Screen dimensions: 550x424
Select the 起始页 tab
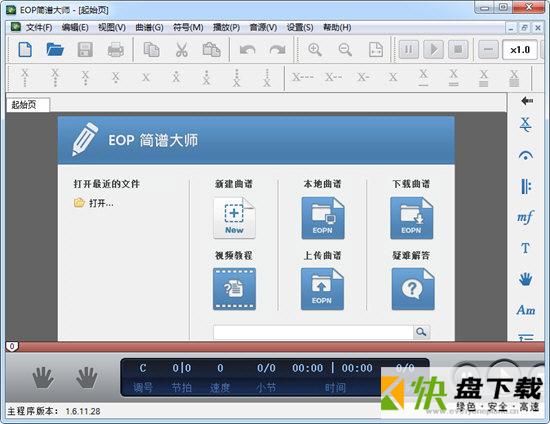coord(28,105)
